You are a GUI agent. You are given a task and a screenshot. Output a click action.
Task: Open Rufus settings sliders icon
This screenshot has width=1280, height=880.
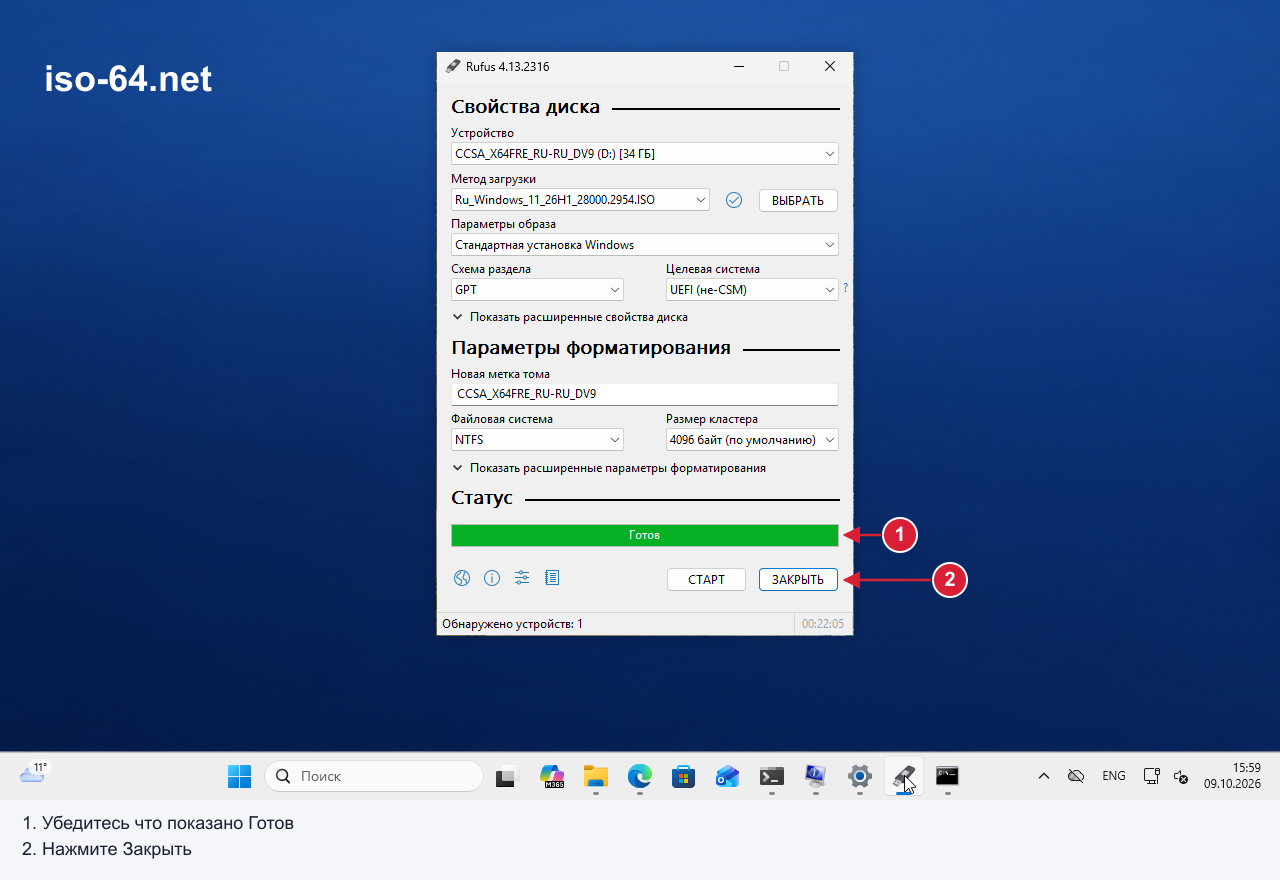pos(522,578)
